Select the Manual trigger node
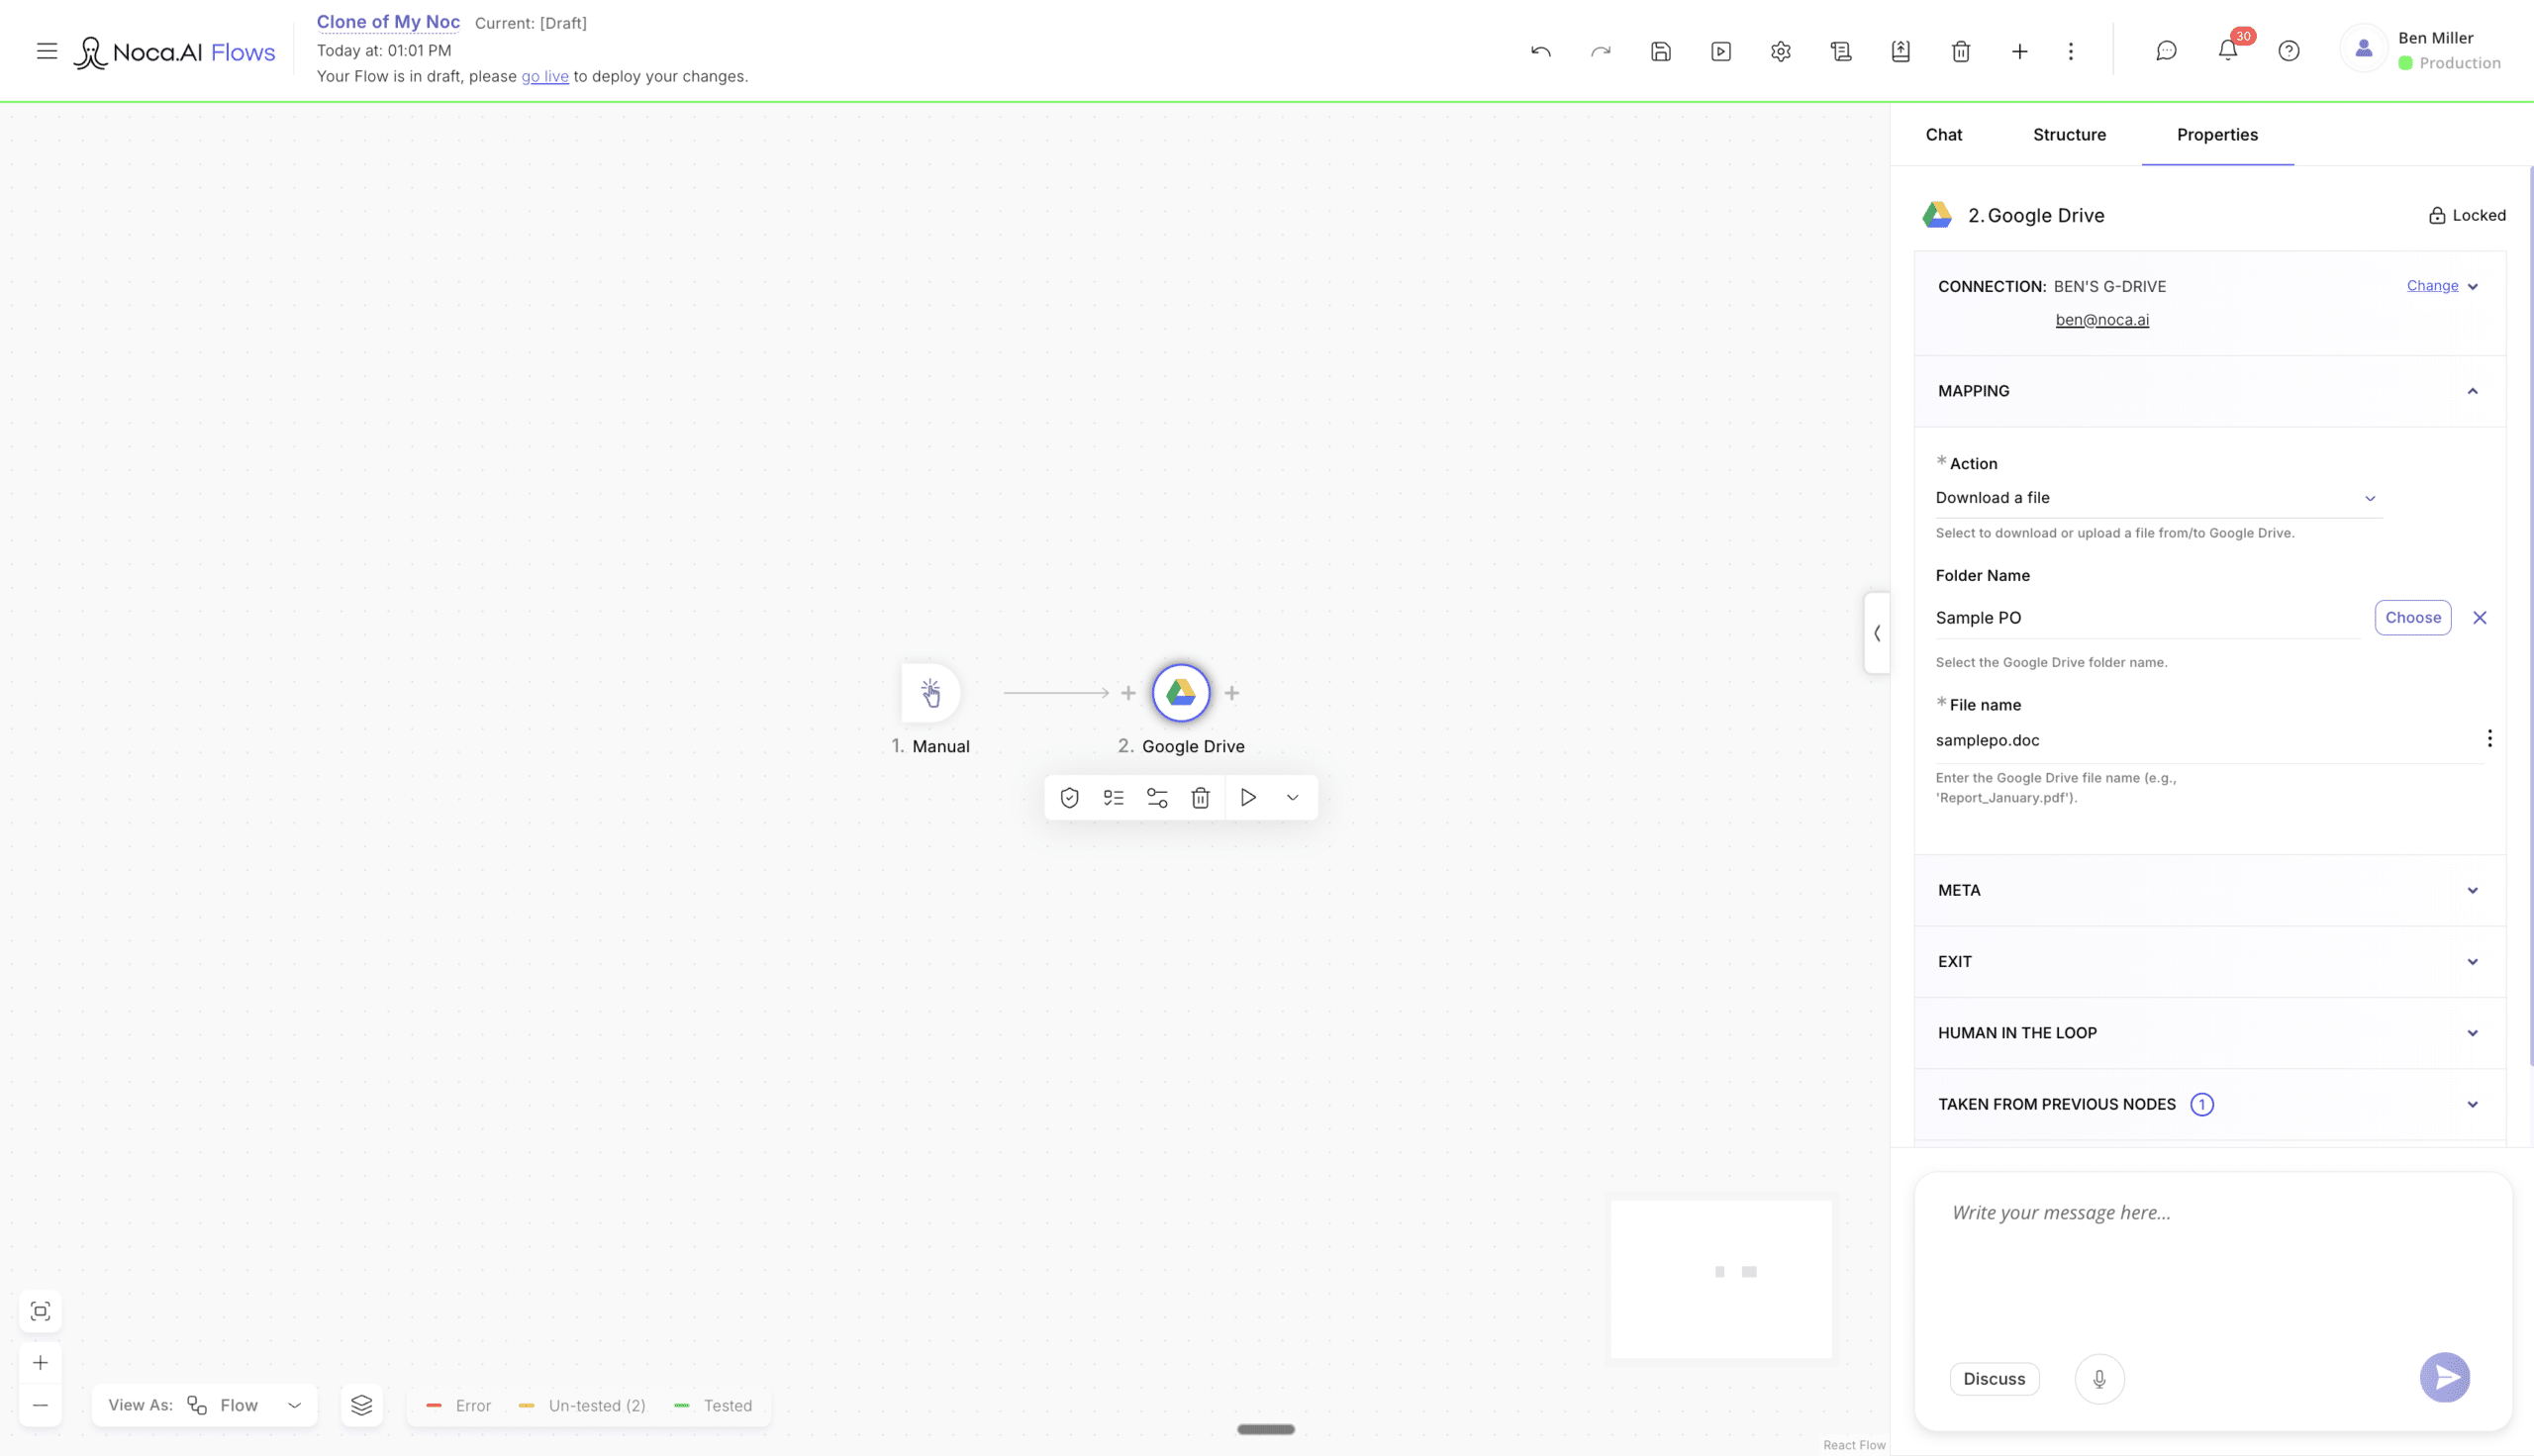 click(930, 692)
